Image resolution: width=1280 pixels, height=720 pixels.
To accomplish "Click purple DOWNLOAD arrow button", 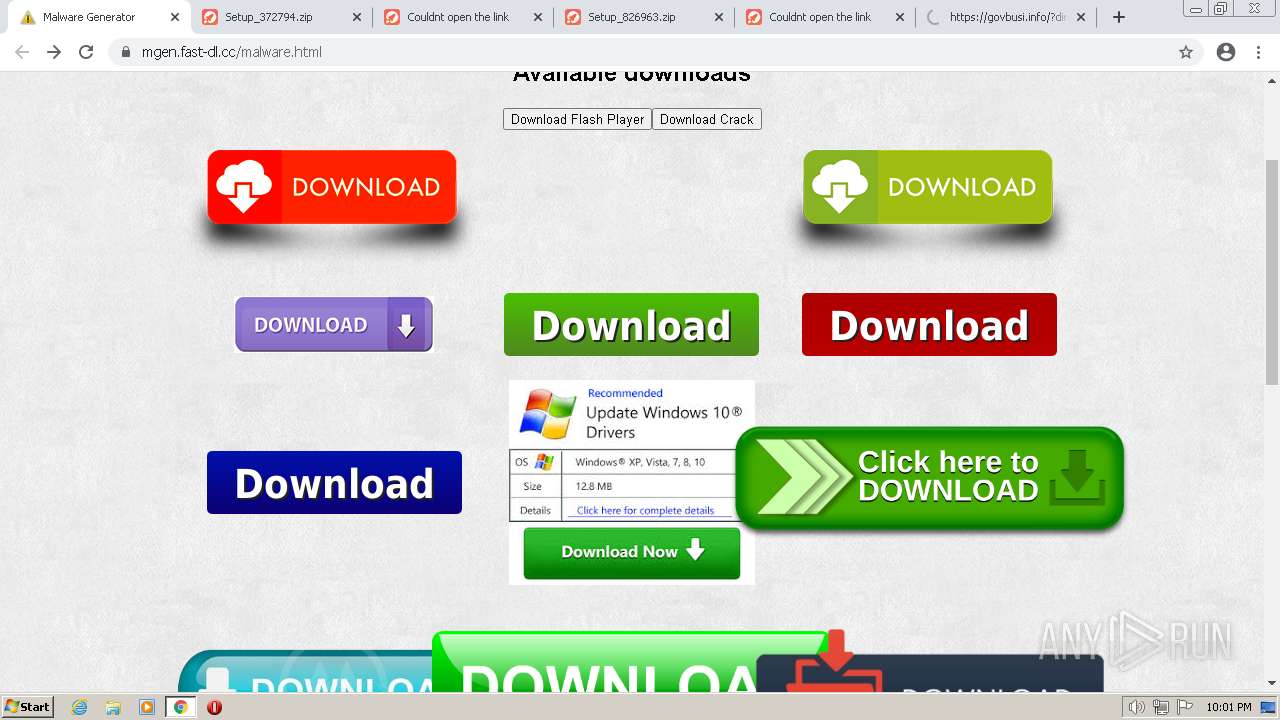I will 334,325.
